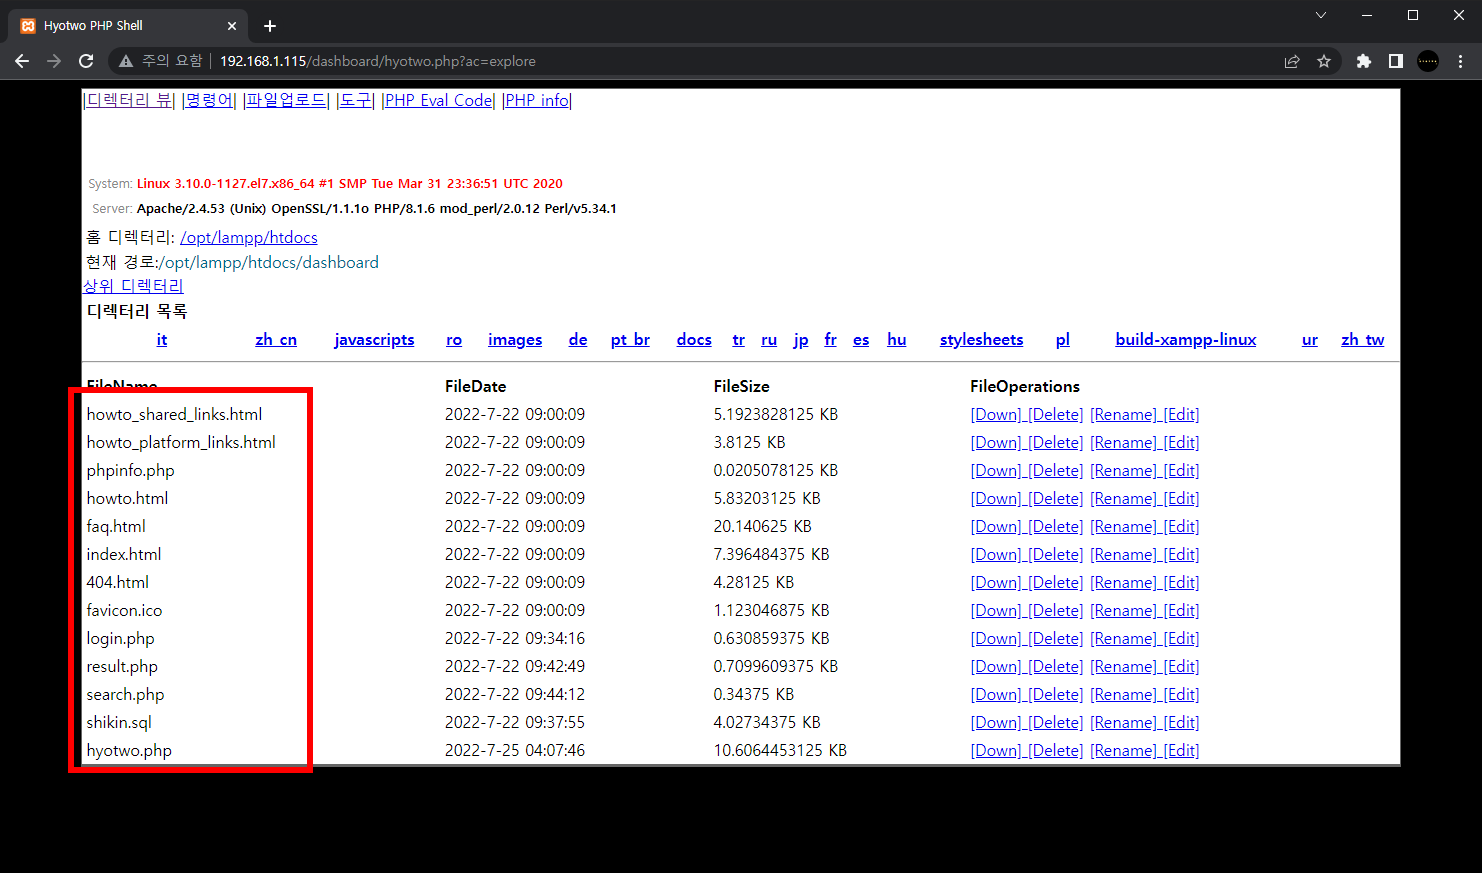
Task: Select the Hyotwo PHP Shell tab
Action: pyautogui.click(x=130, y=26)
